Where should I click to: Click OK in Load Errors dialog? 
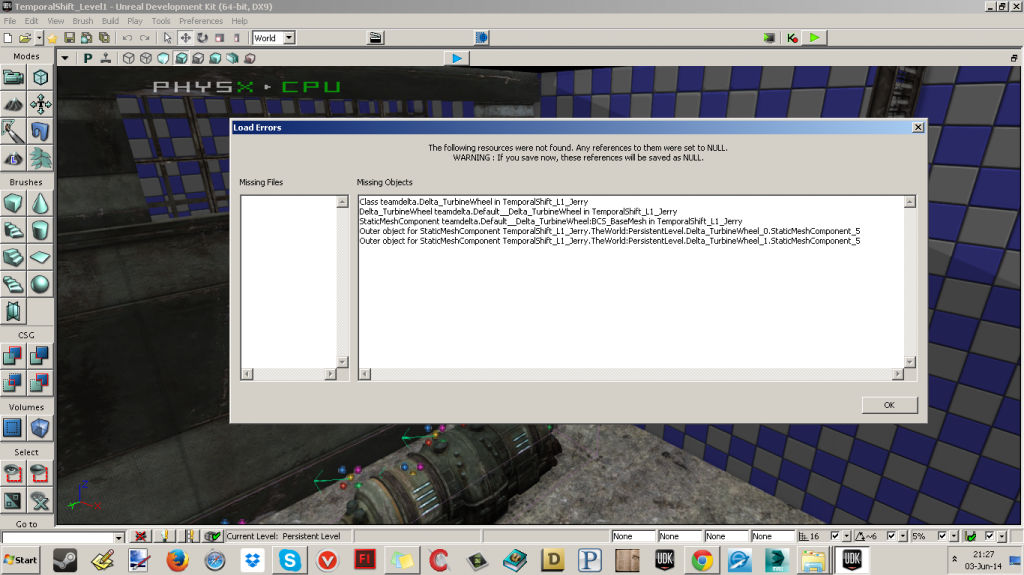click(x=889, y=405)
